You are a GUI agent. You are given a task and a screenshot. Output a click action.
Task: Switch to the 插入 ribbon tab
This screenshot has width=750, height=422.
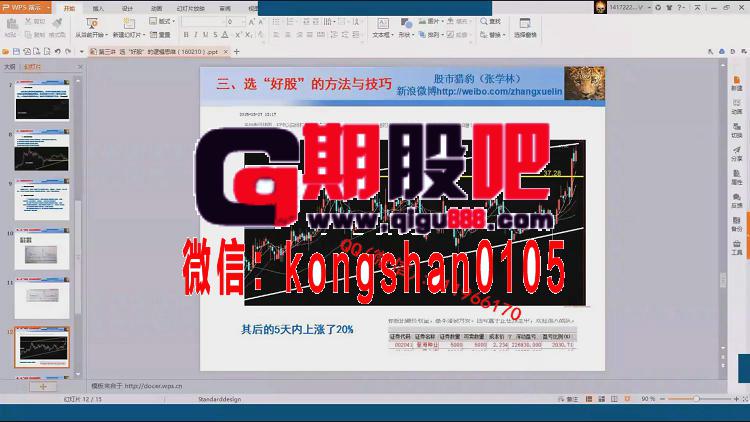coord(98,9)
